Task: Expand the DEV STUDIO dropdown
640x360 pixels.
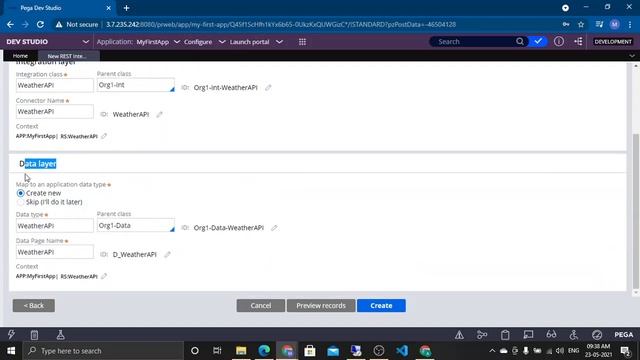Action: coord(85,42)
